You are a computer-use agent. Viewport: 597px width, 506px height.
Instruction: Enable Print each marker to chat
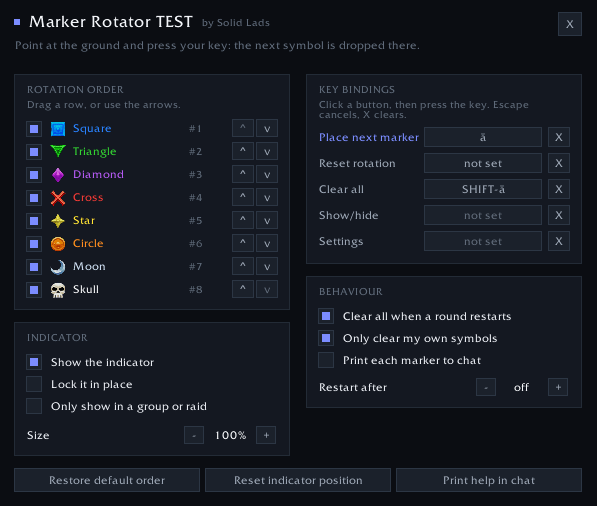326,360
